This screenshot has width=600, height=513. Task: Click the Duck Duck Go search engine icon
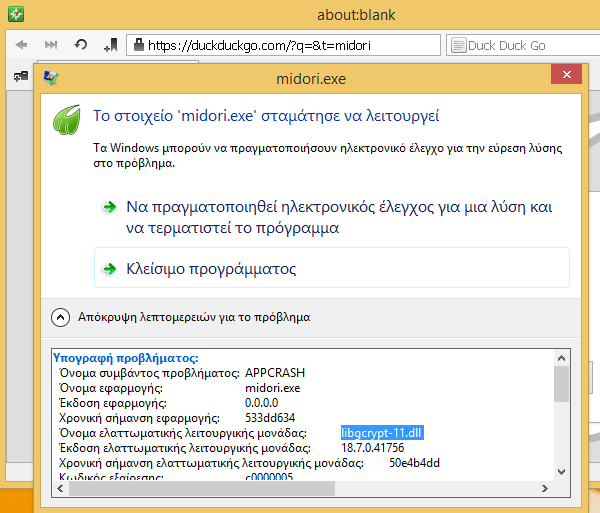point(458,45)
